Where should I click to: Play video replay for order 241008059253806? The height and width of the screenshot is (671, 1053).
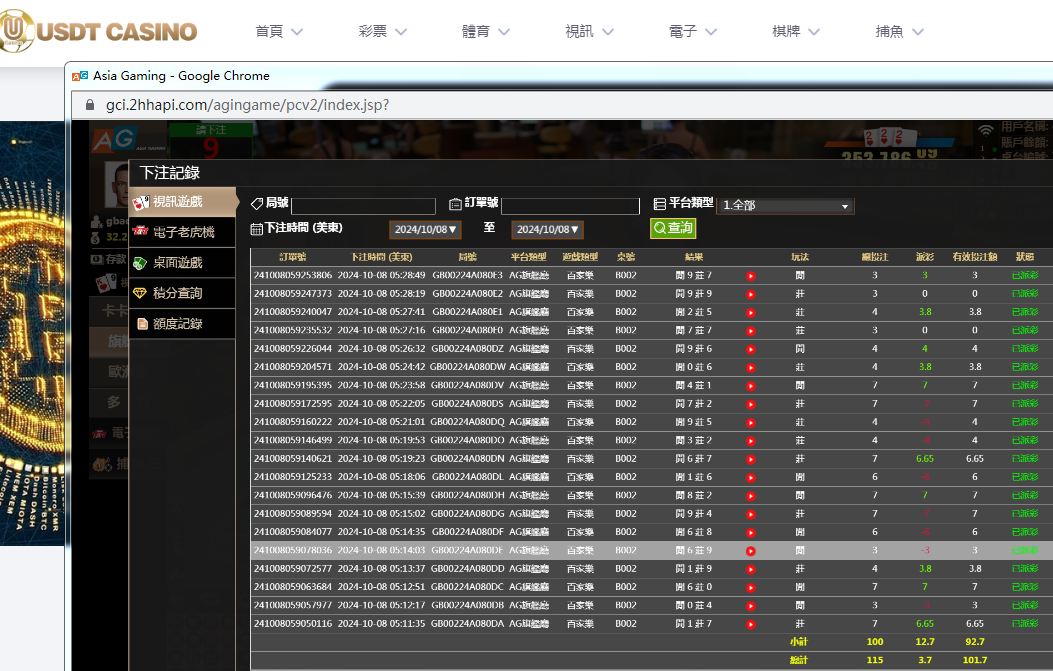tap(750, 275)
